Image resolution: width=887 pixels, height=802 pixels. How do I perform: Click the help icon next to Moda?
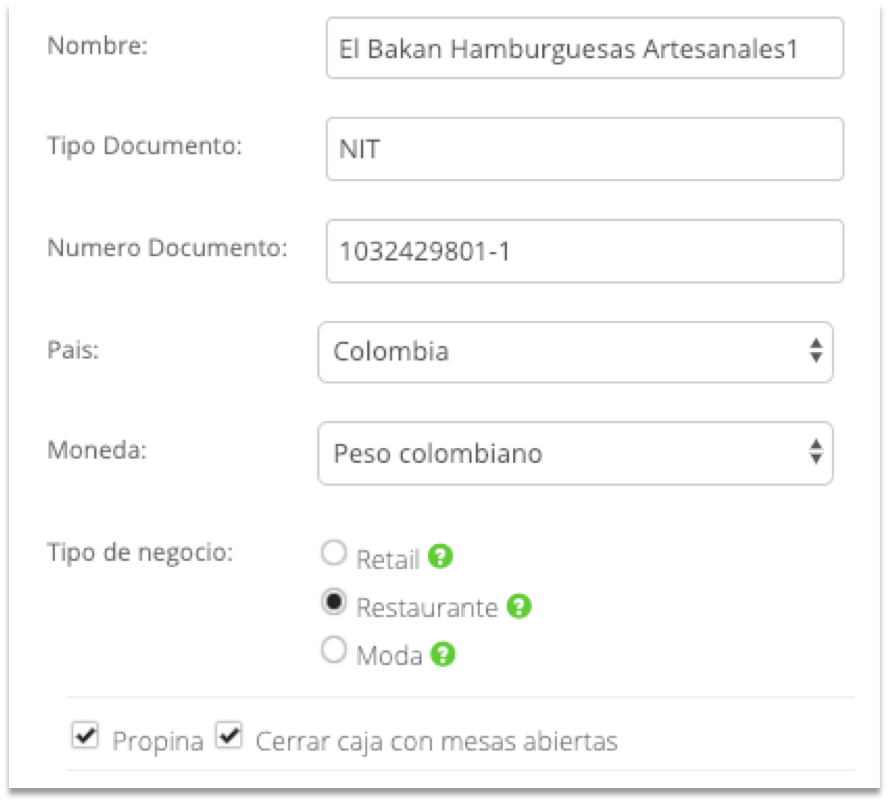pyautogui.click(x=442, y=654)
